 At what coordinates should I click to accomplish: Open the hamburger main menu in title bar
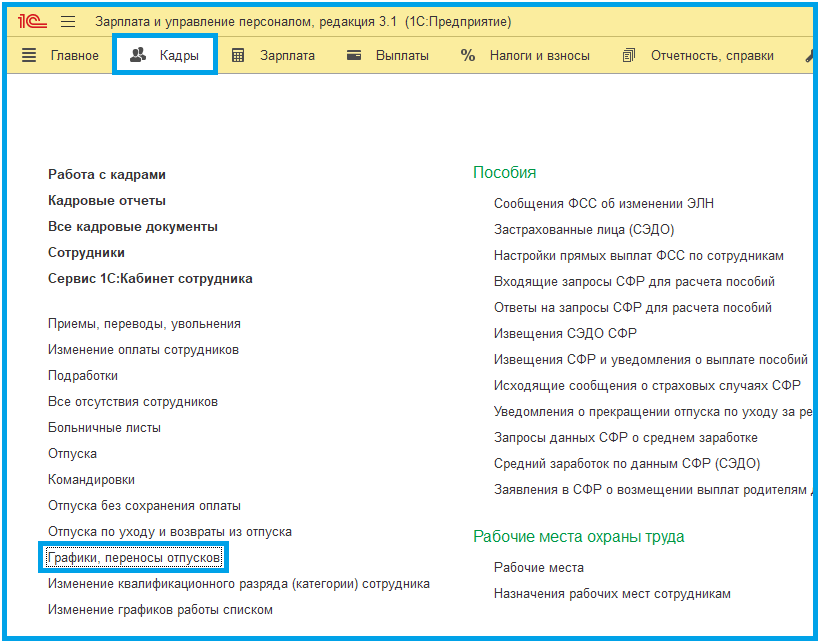(68, 21)
